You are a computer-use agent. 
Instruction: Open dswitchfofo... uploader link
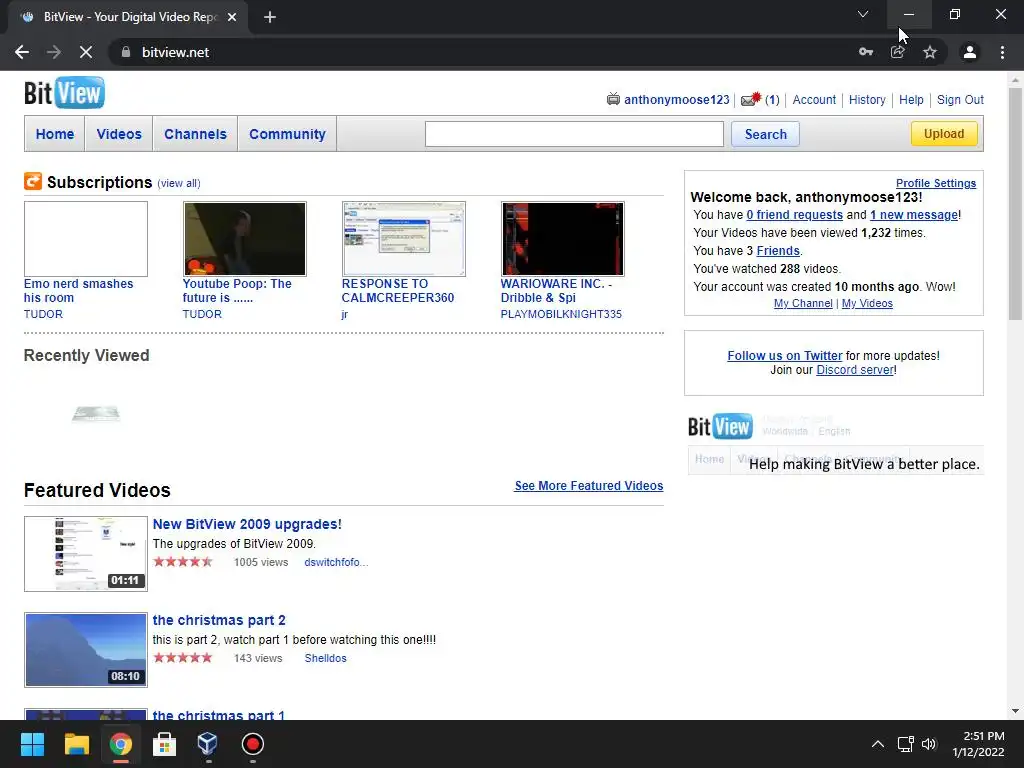click(336, 562)
